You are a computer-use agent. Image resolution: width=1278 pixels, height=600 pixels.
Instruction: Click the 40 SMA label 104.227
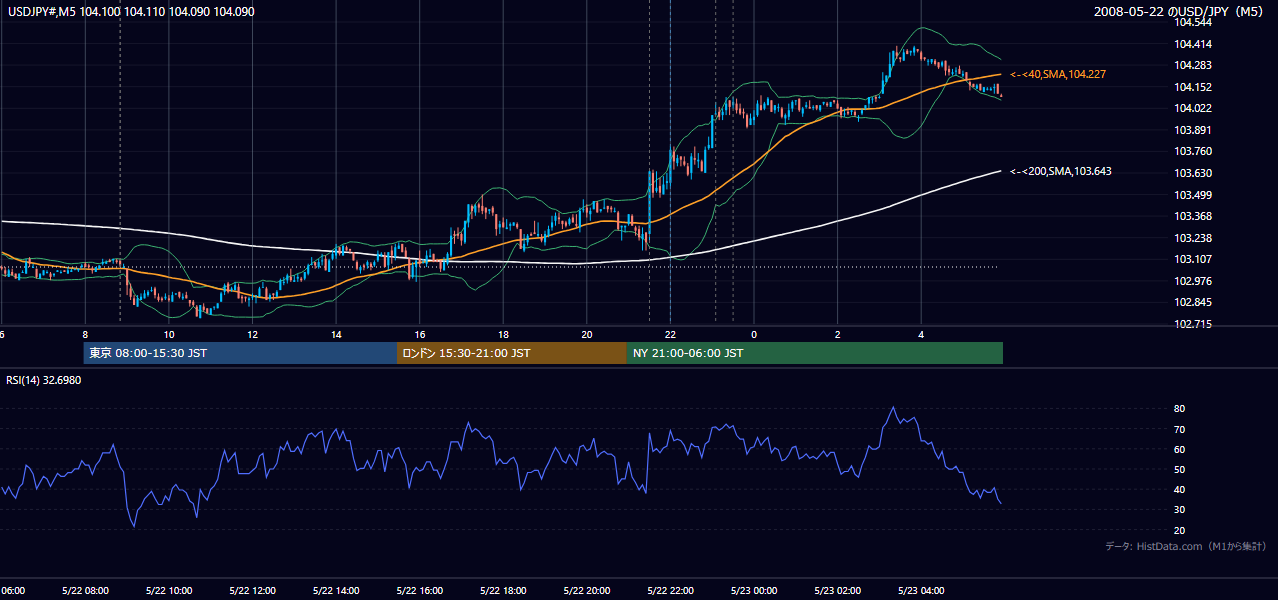1058,74
